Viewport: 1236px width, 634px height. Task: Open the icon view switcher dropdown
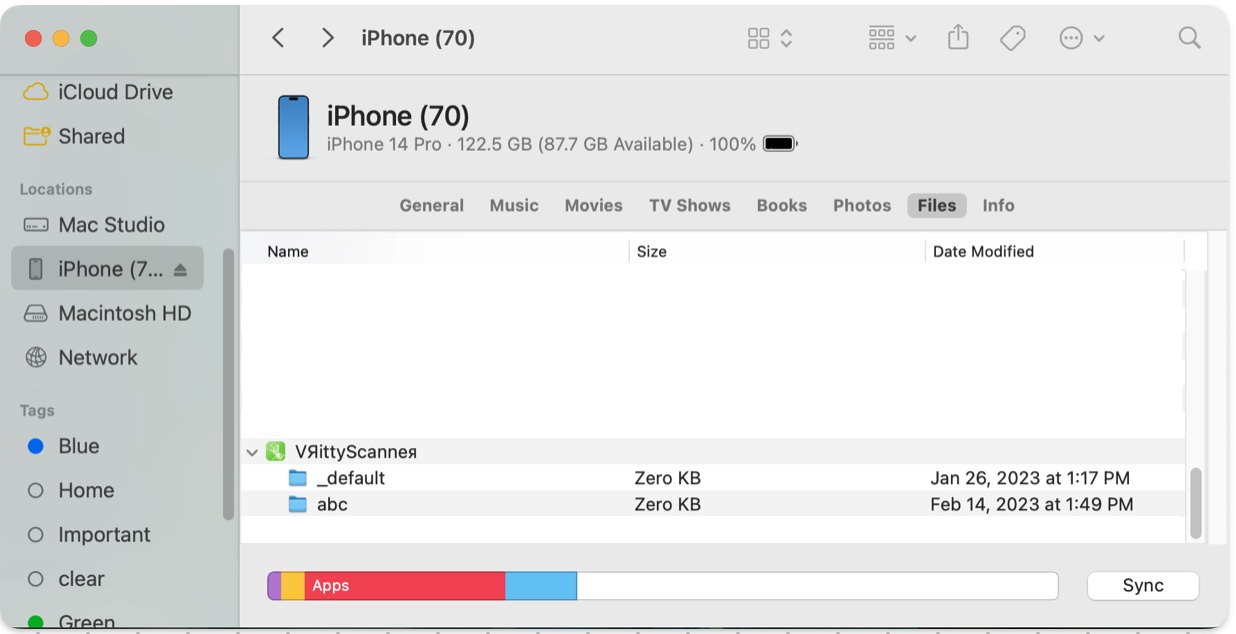click(x=770, y=38)
